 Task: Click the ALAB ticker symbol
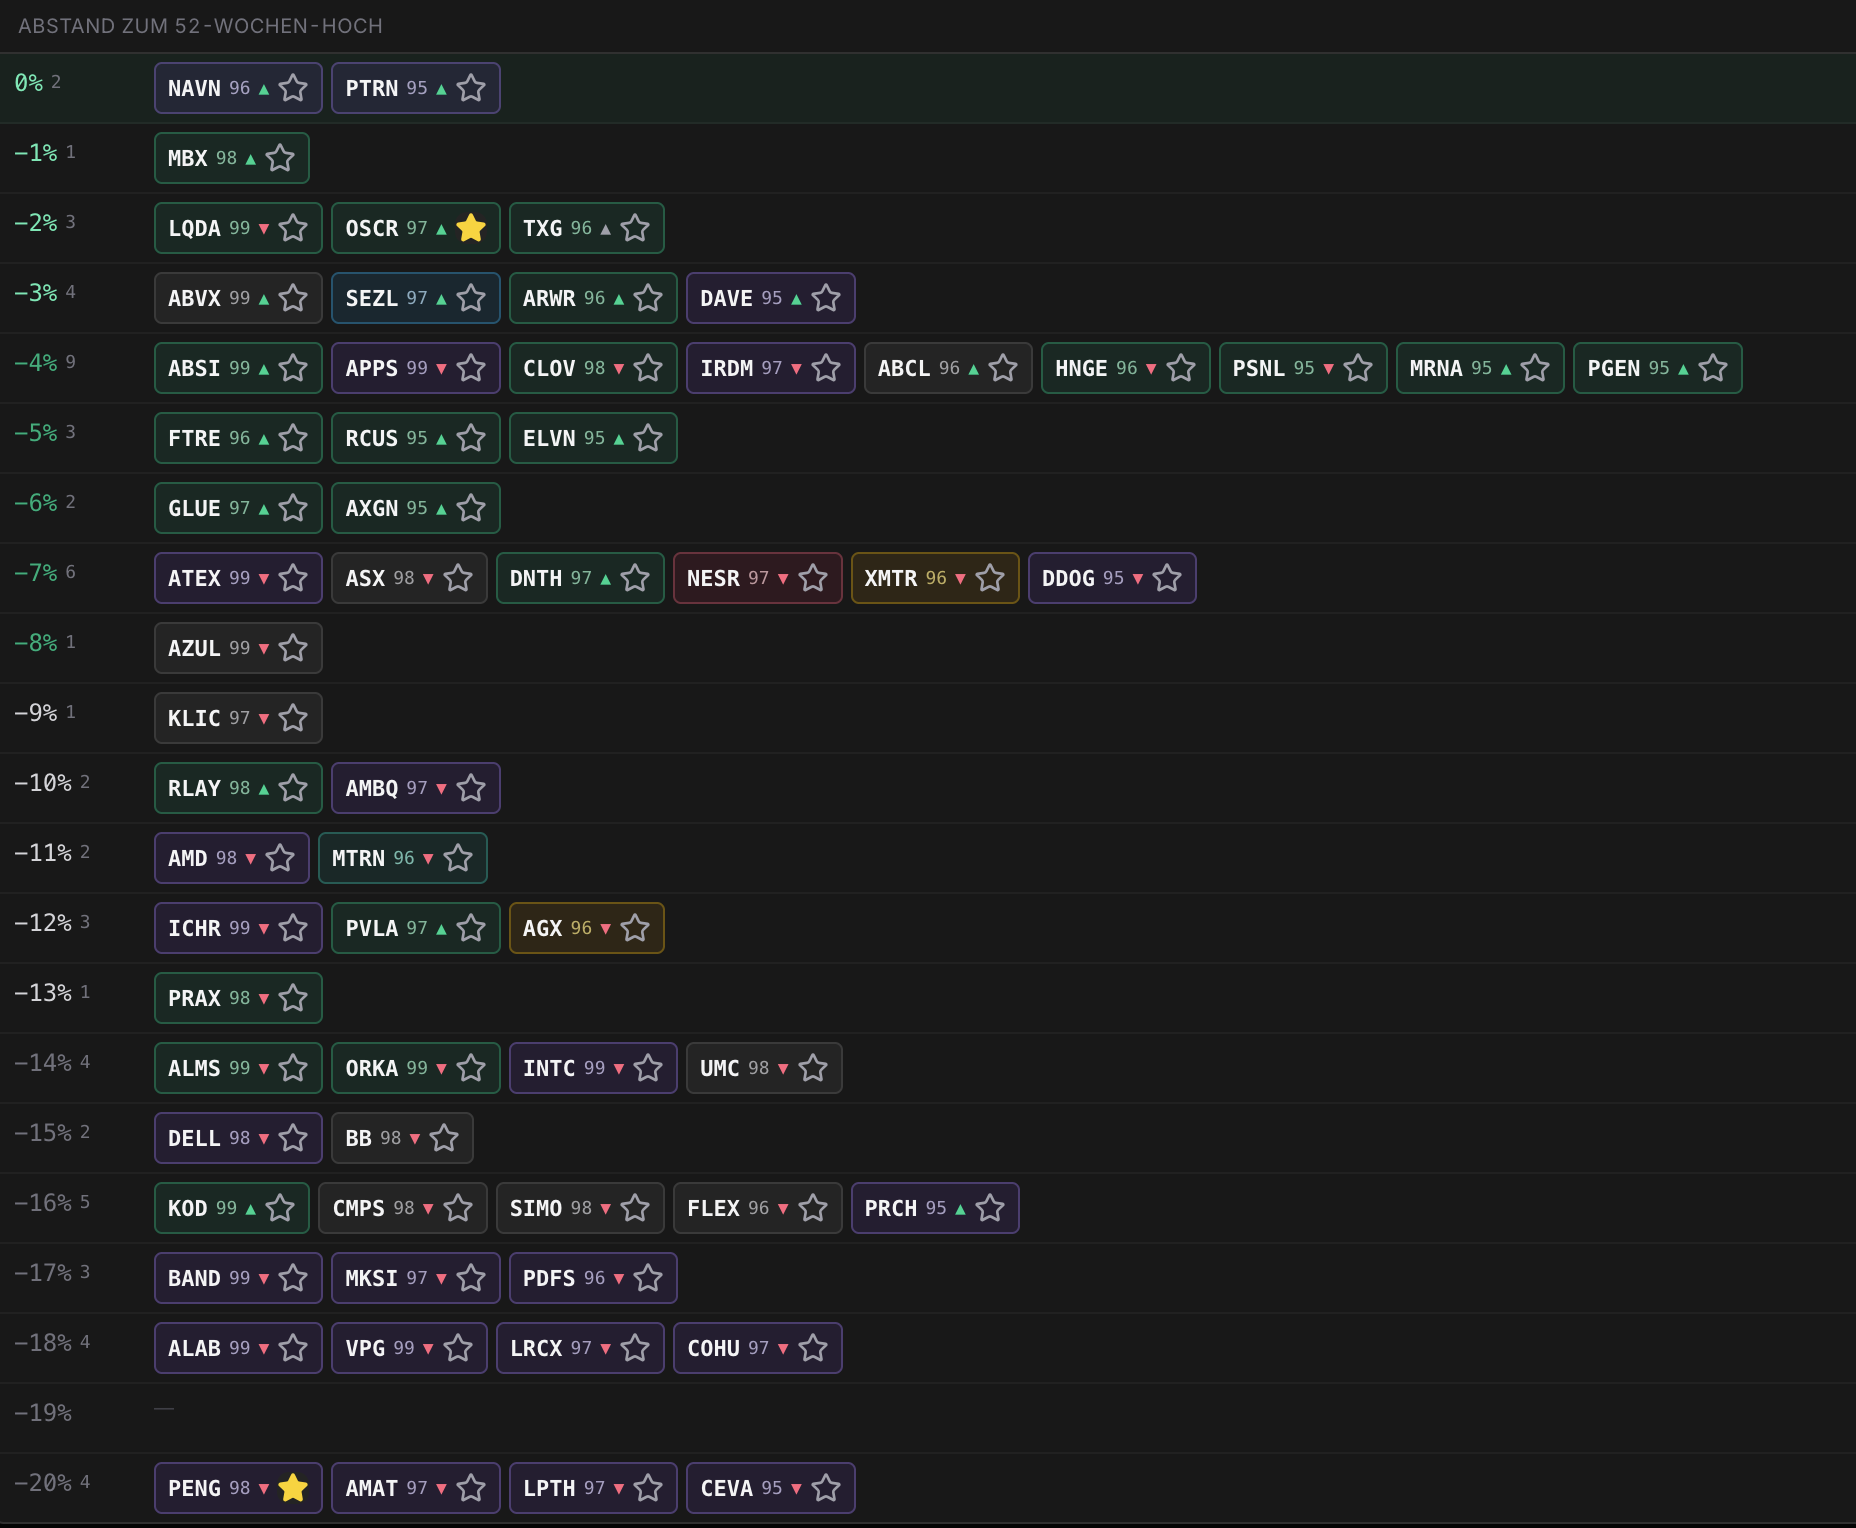coord(194,1348)
